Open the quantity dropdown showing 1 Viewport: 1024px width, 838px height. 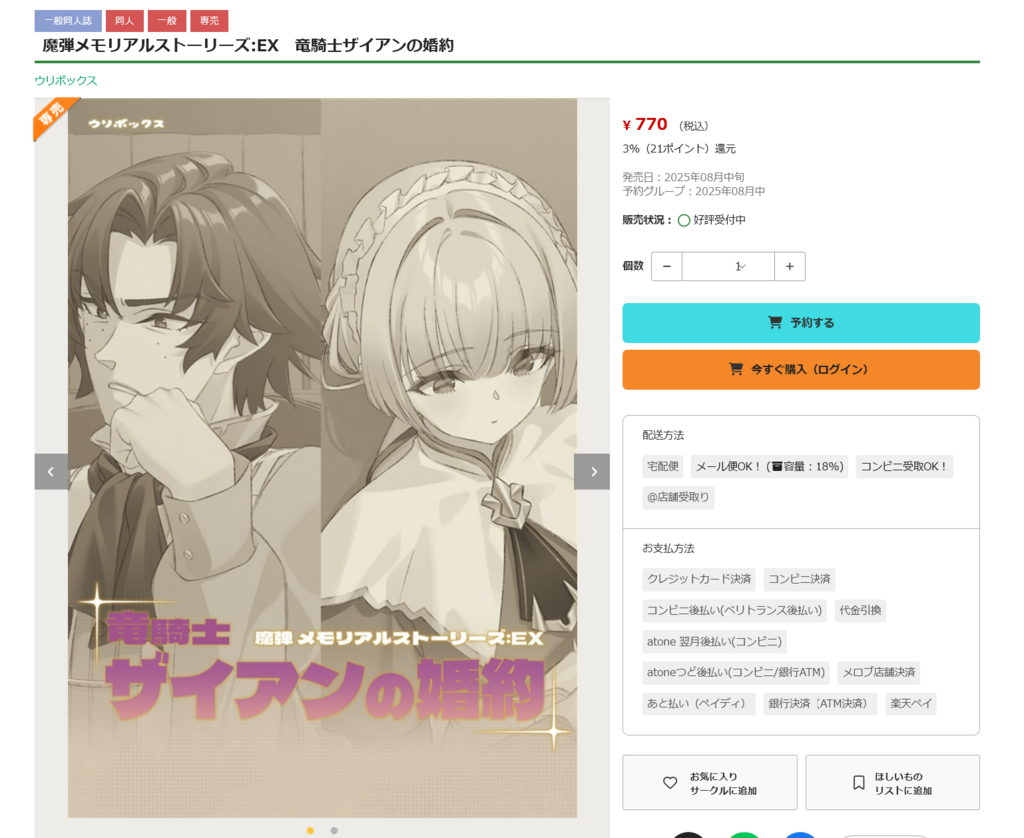pyautogui.click(x=728, y=266)
